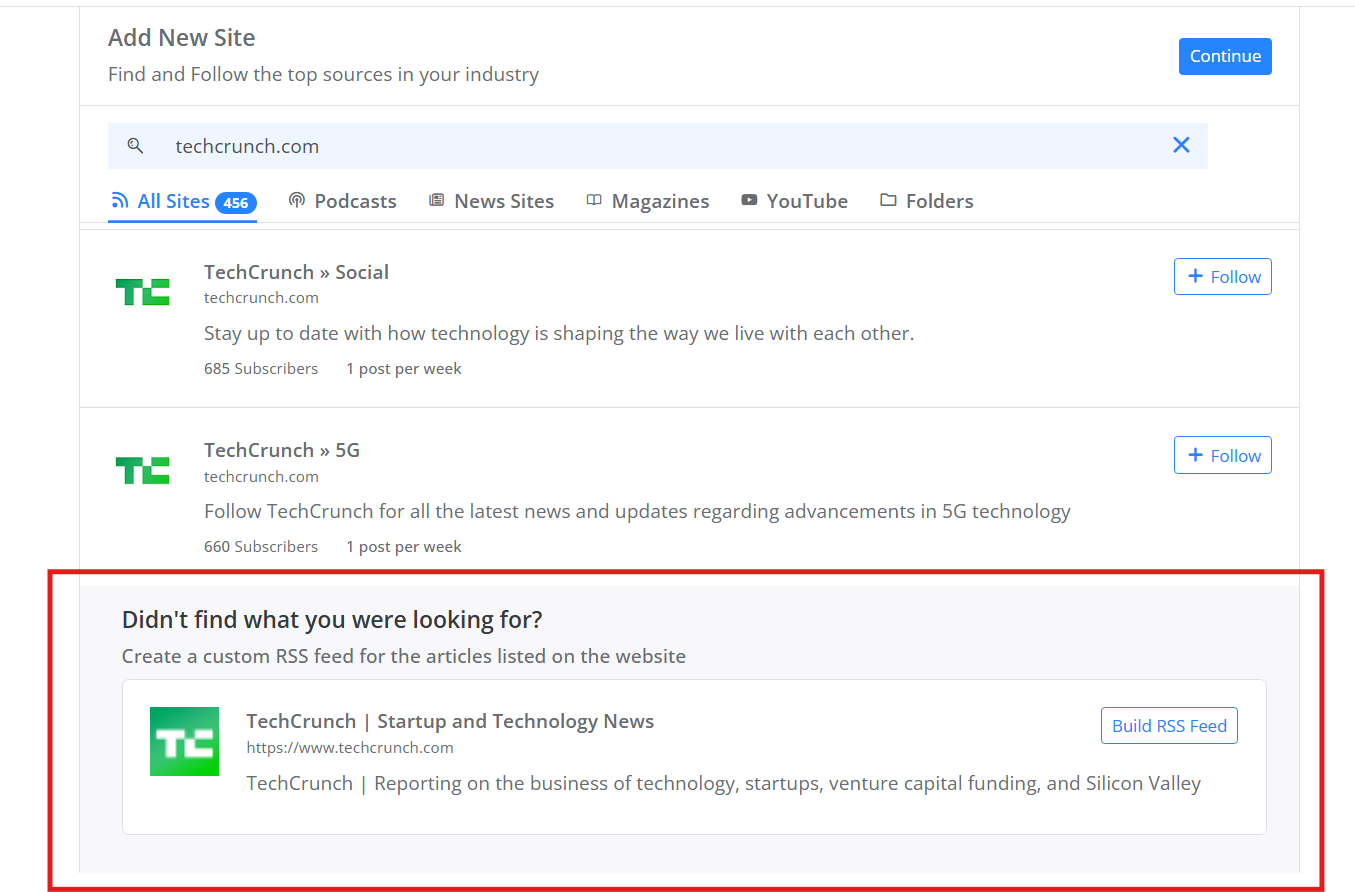Click the Build RSS Feed button
This screenshot has height=892, width=1355.
pyautogui.click(x=1169, y=726)
